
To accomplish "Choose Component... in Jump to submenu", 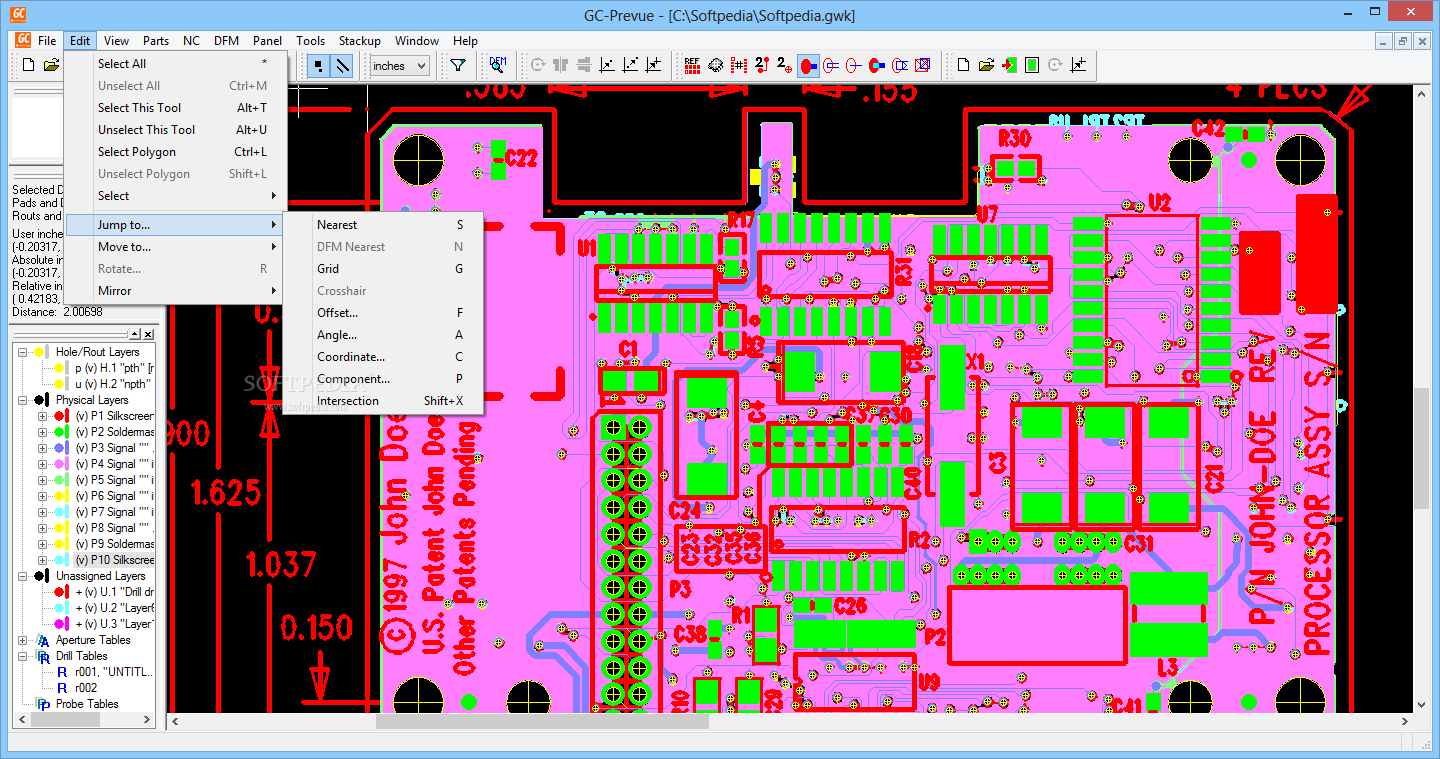I will coord(384,378).
